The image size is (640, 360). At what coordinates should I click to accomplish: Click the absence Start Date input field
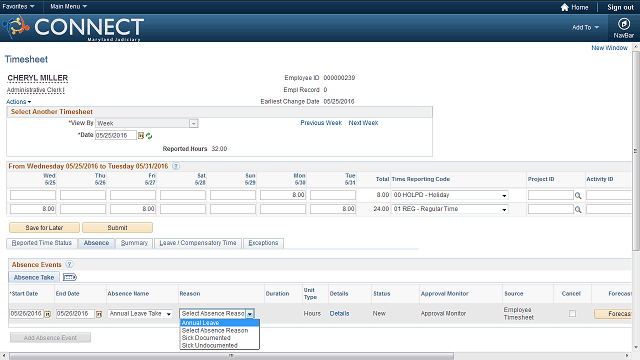coord(27,313)
